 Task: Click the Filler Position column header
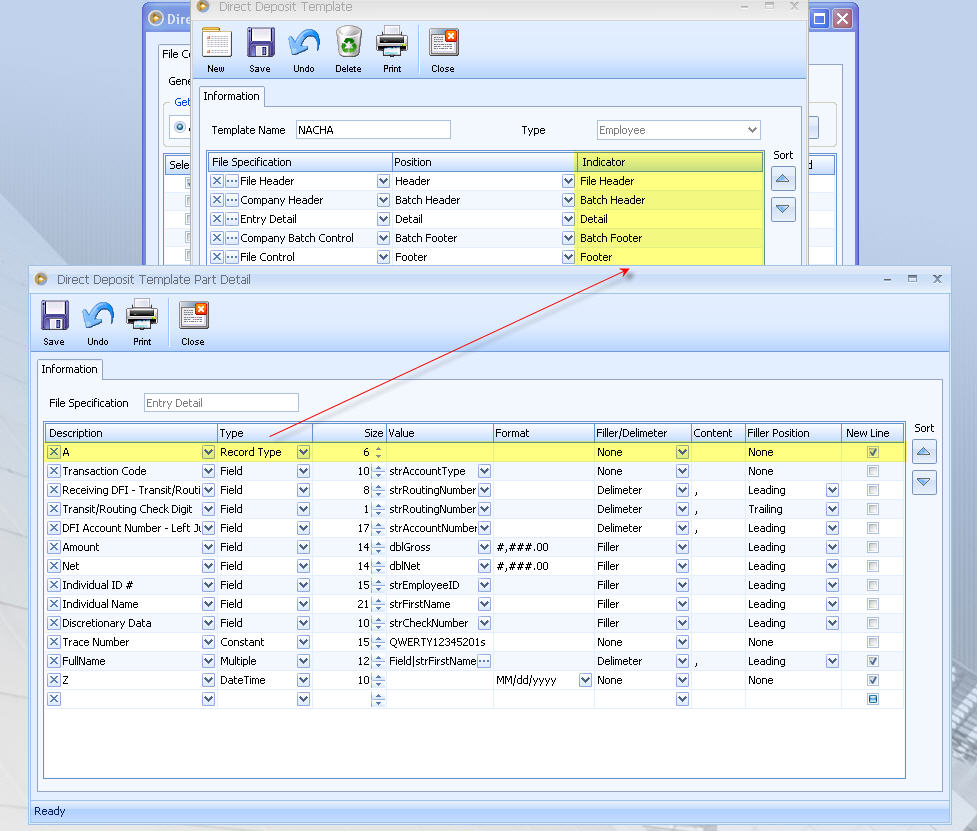coord(793,433)
